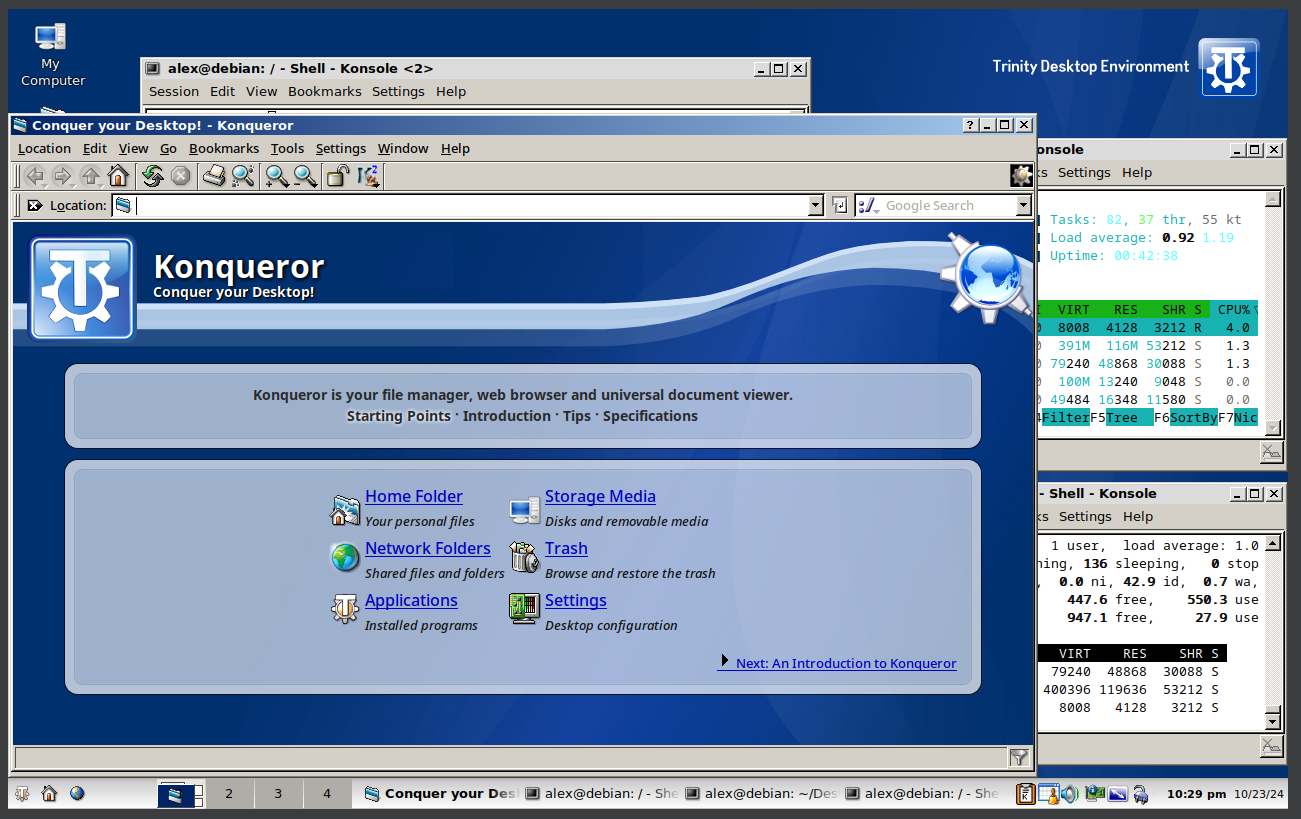This screenshot has height=819, width=1301.
Task: Switch to virtual desktop 2 in pager
Action: tap(229, 794)
